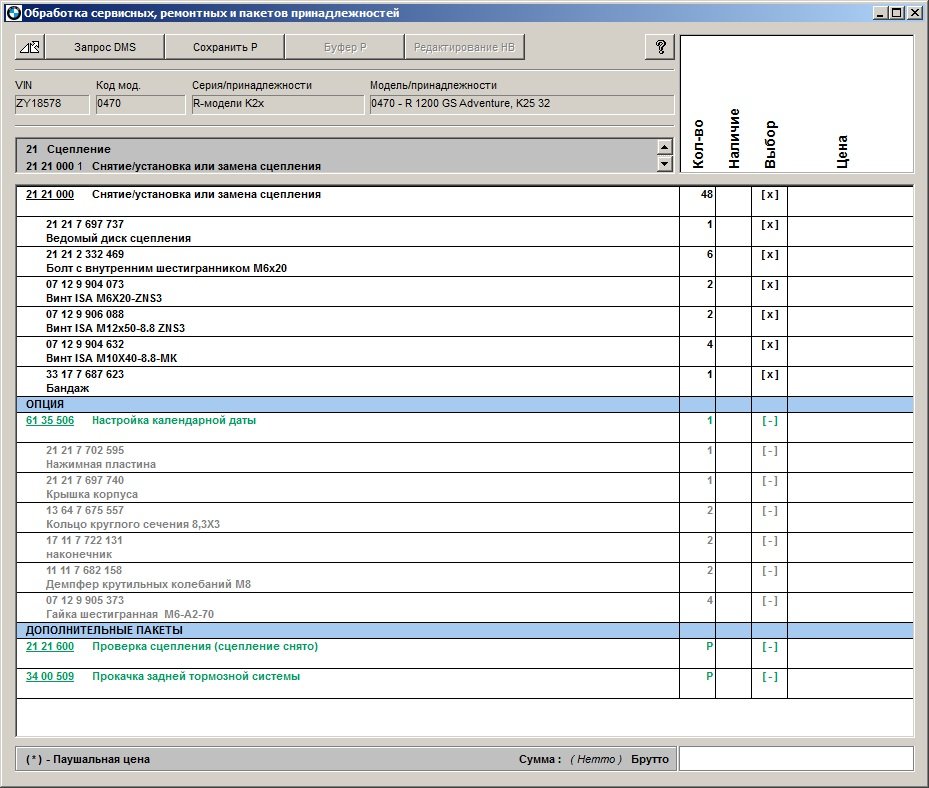Open package link 21 21 600

pos(50,647)
